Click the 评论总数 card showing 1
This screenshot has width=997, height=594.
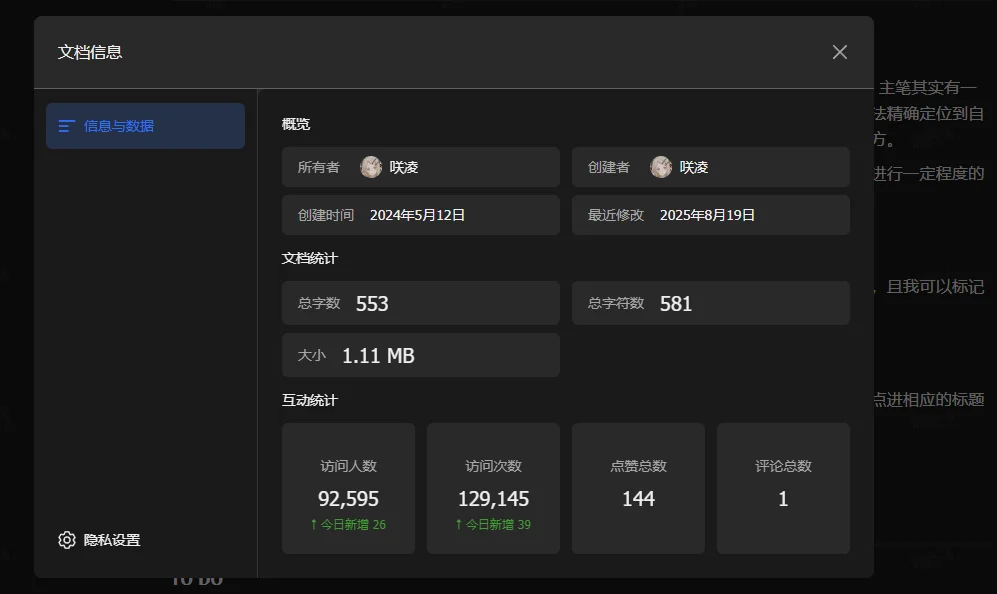[x=783, y=488]
